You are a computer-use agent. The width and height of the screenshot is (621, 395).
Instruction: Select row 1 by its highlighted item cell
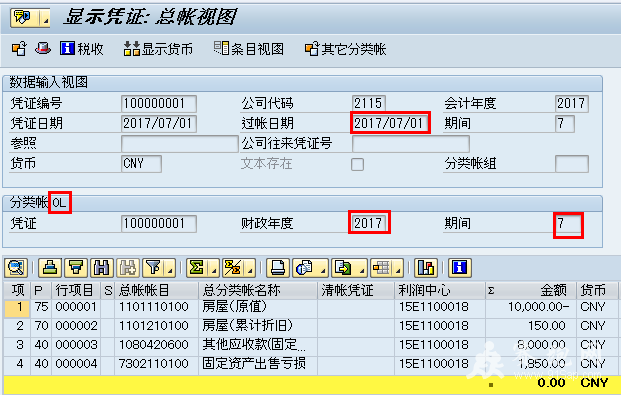[17, 308]
